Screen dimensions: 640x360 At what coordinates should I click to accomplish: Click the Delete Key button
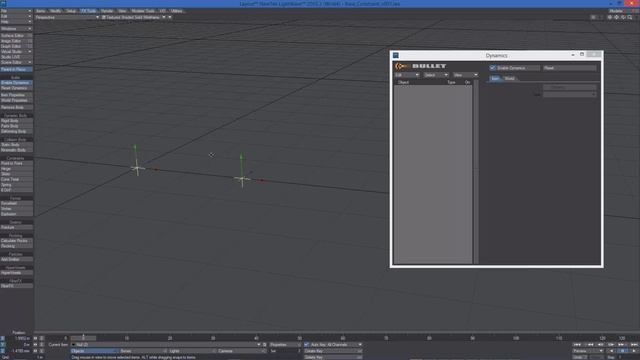point(333,357)
